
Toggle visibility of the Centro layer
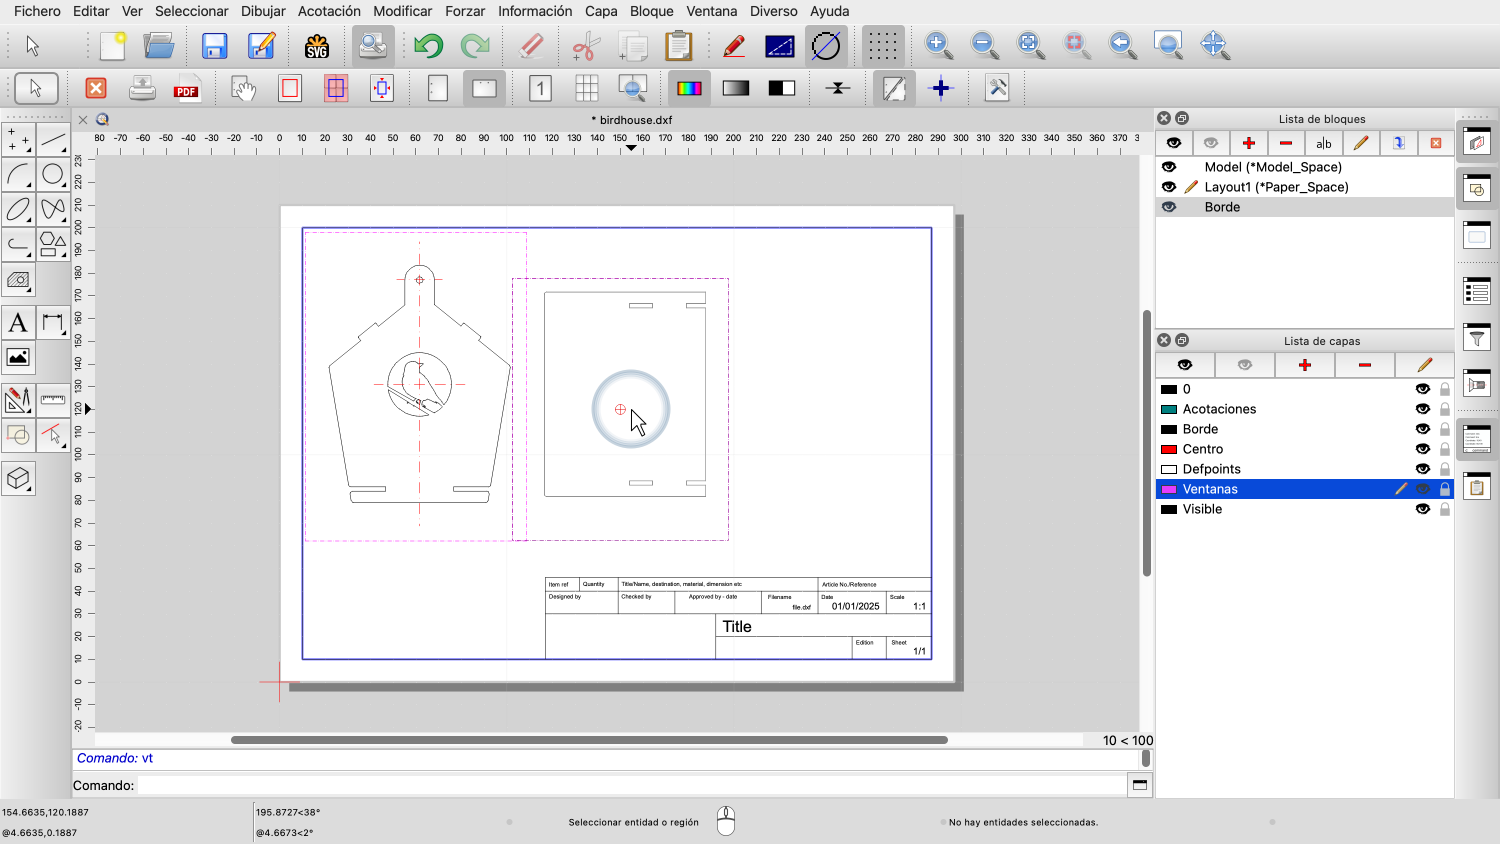coord(1422,449)
